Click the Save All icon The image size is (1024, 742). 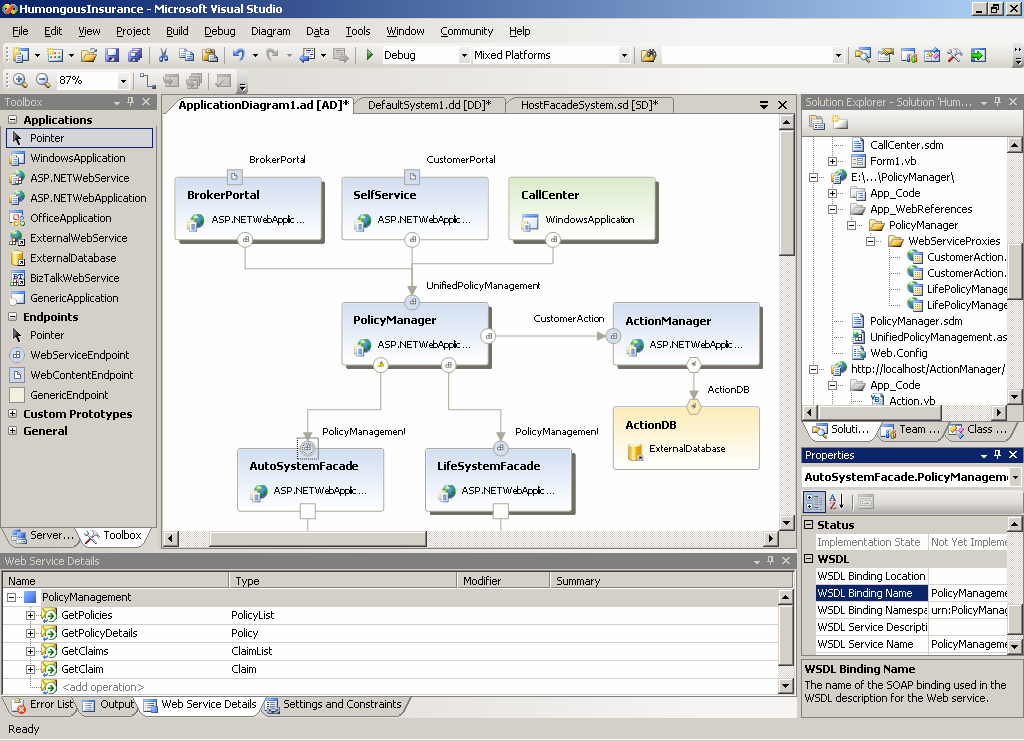tap(135, 56)
